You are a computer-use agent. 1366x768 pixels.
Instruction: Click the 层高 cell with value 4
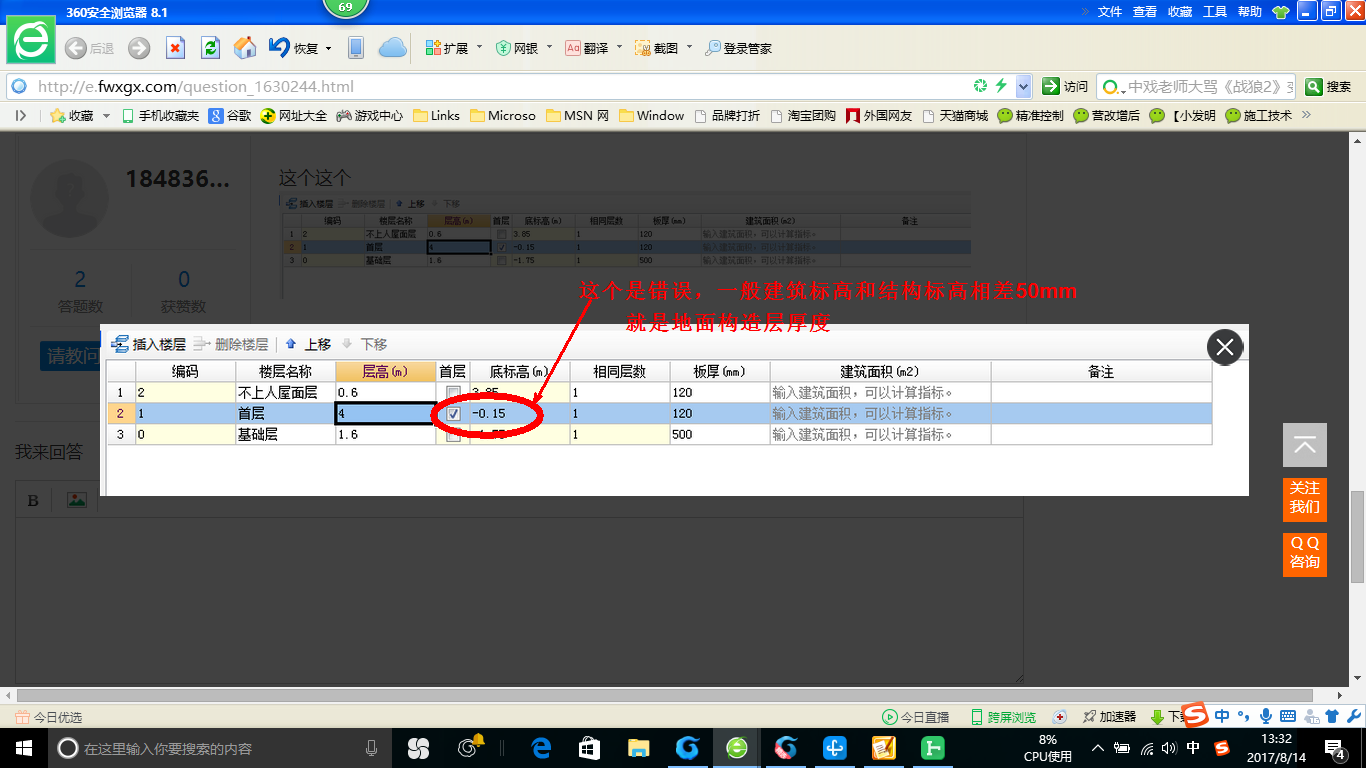point(386,414)
